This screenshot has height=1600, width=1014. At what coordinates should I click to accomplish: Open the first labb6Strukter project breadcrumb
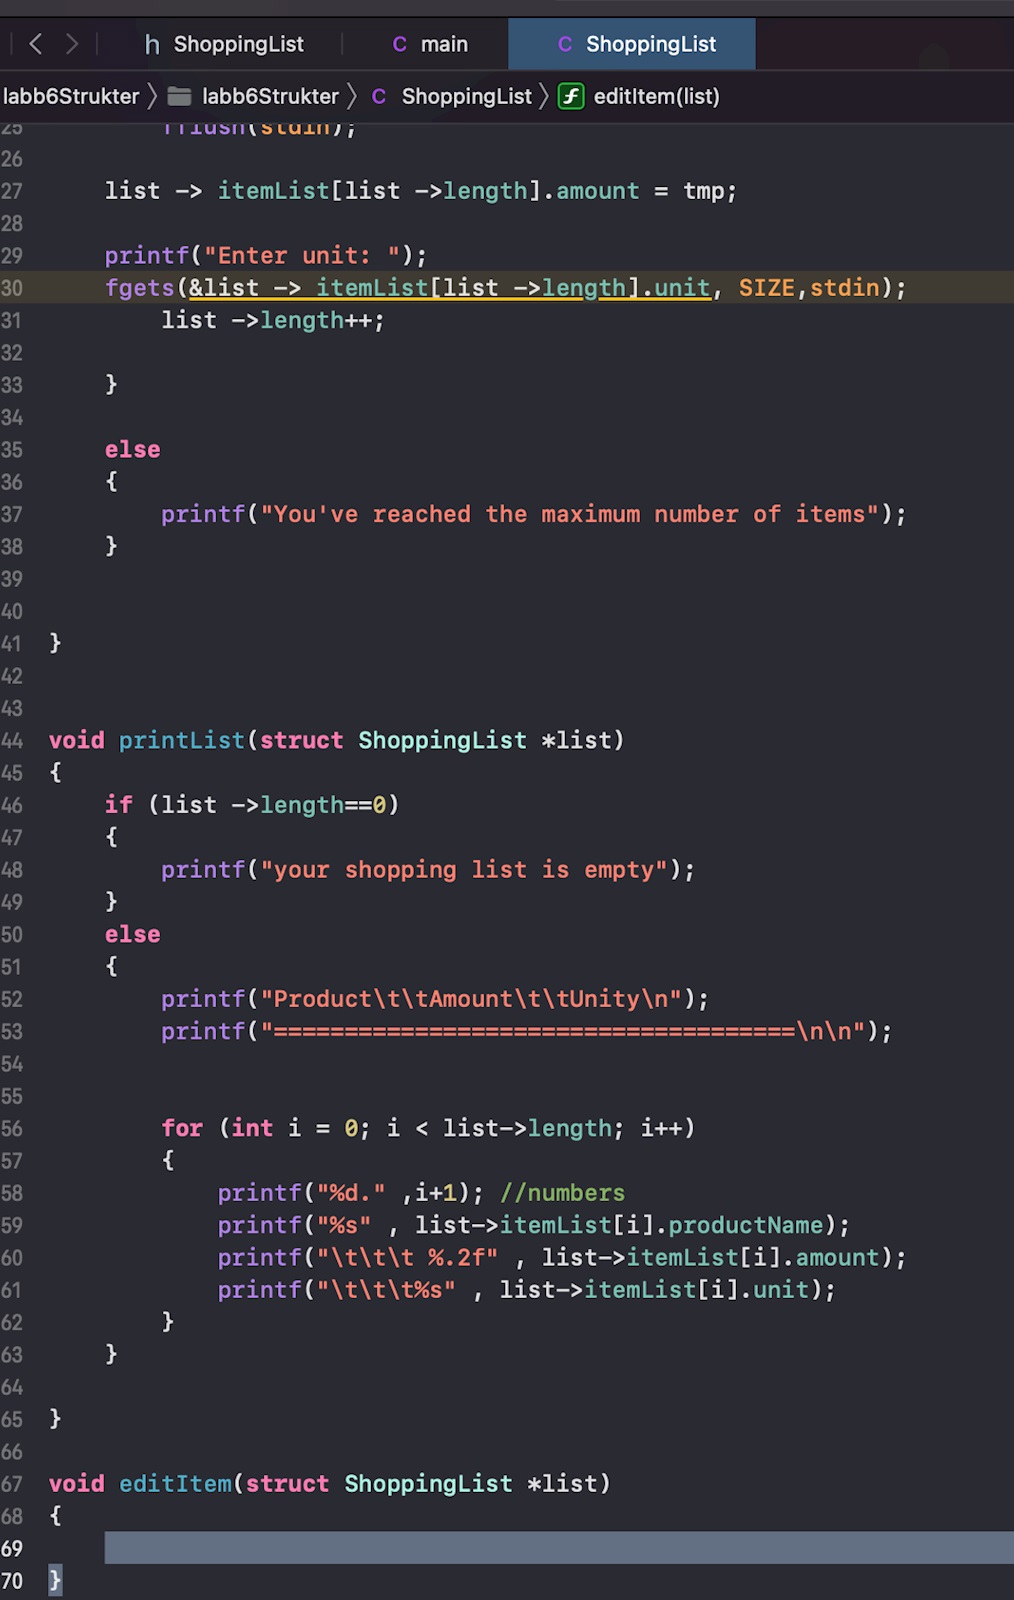71,97
